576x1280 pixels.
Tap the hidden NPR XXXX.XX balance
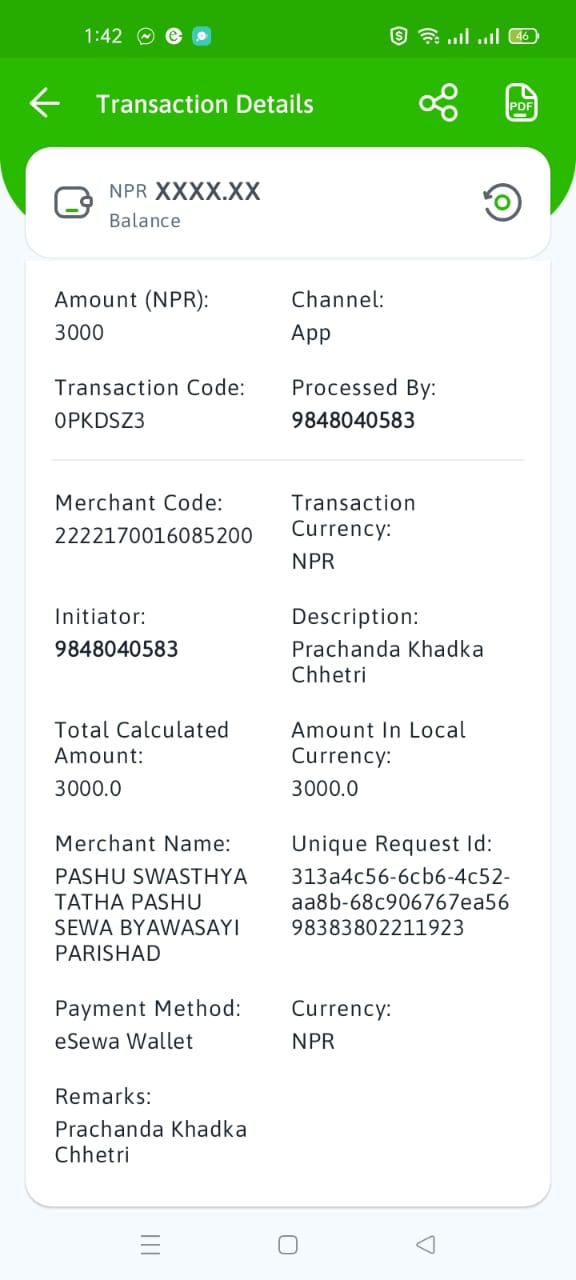pos(185,191)
